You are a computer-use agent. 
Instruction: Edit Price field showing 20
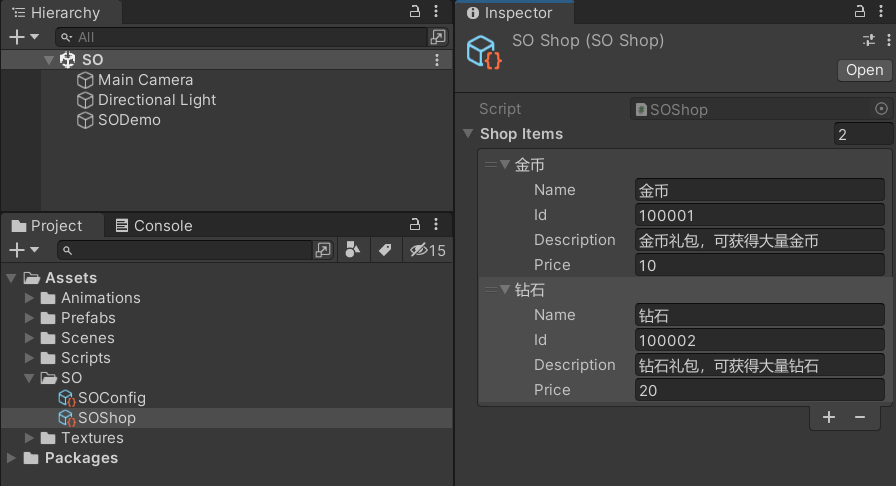[x=759, y=390]
